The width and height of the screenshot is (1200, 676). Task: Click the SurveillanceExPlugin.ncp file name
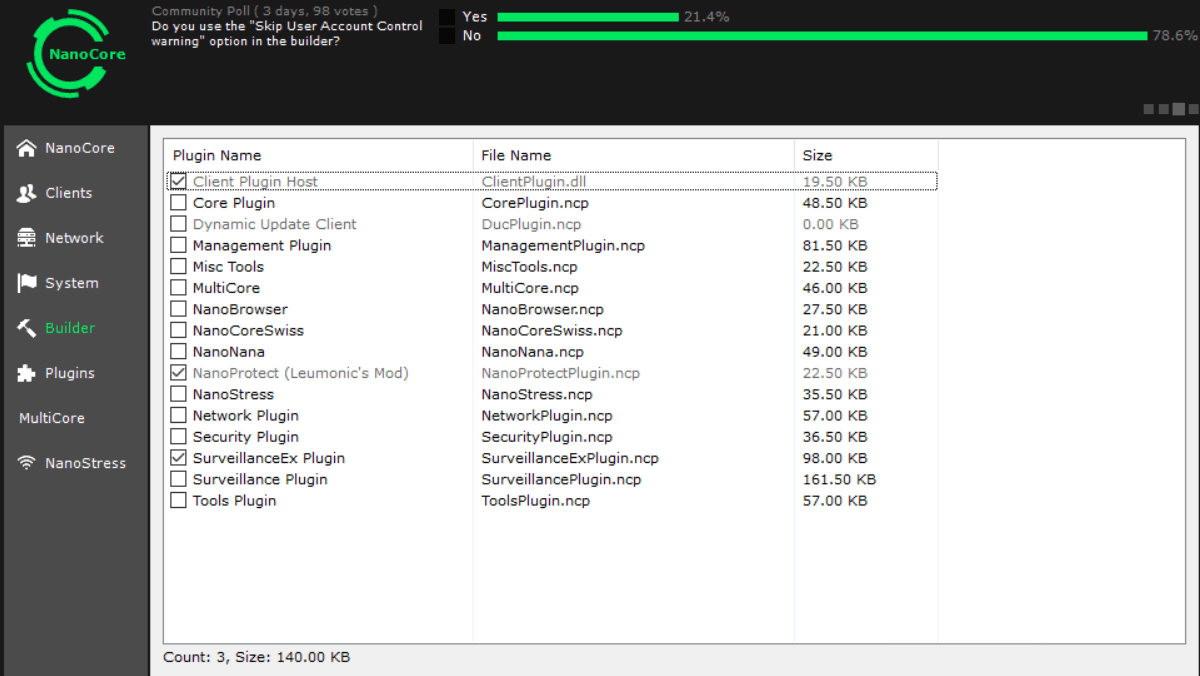[x=570, y=458]
